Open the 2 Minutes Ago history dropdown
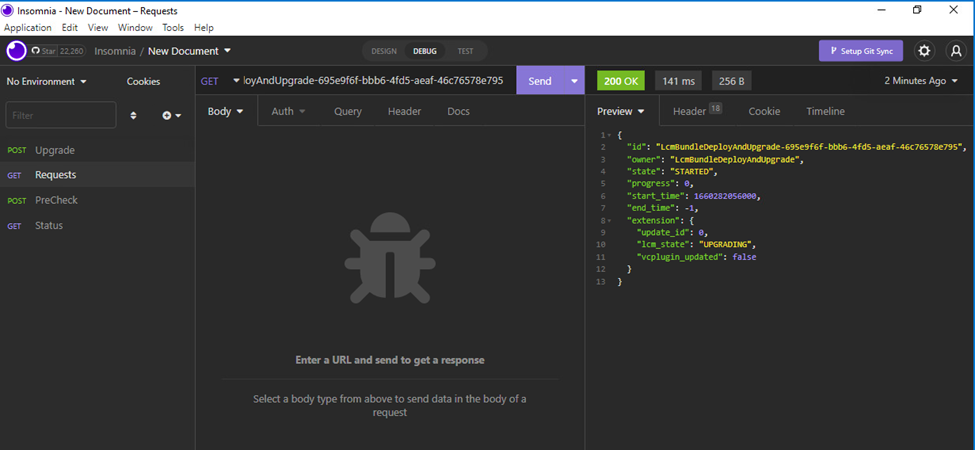The width and height of the screenshot is (975, 450). point(920,81)
